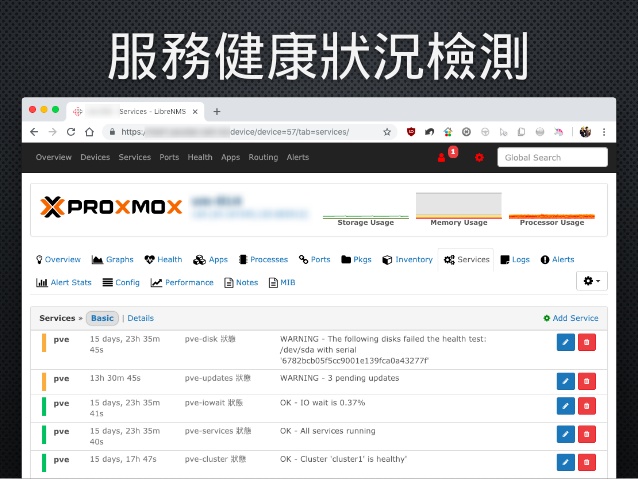
Task: Delete the pve-cluster service
Action: (587, 462)
